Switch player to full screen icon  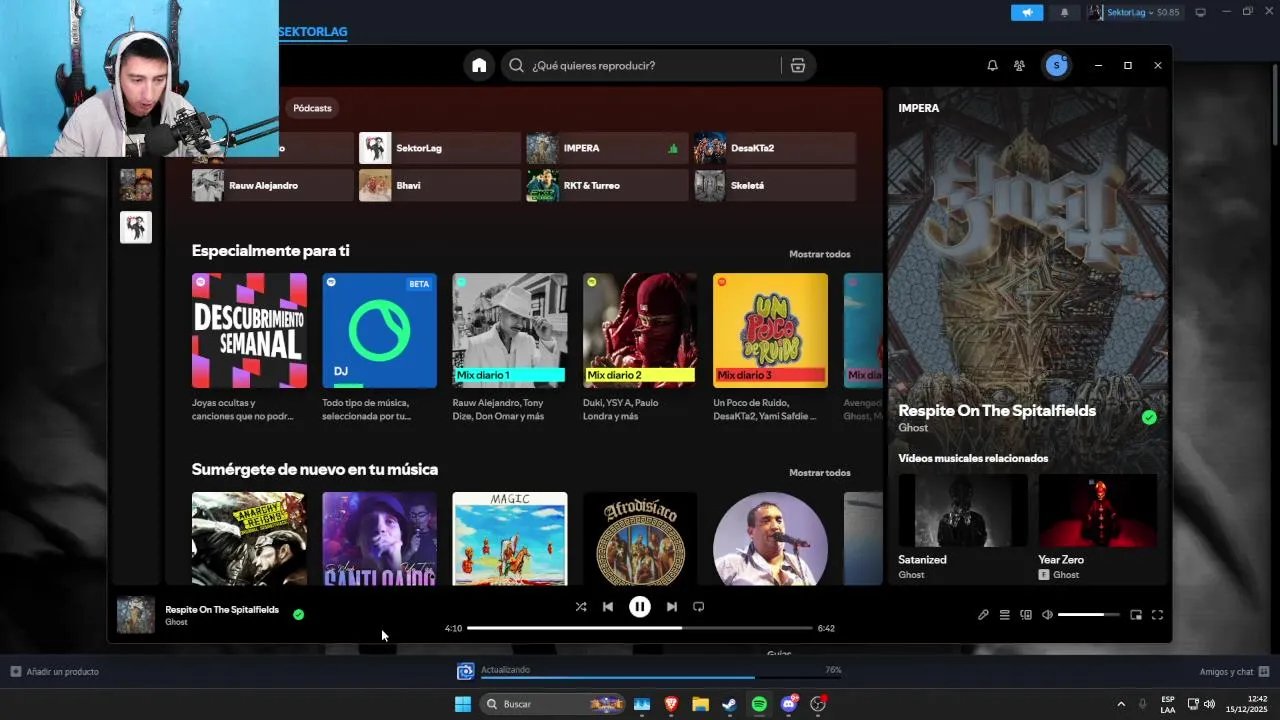click(1157, 615)
